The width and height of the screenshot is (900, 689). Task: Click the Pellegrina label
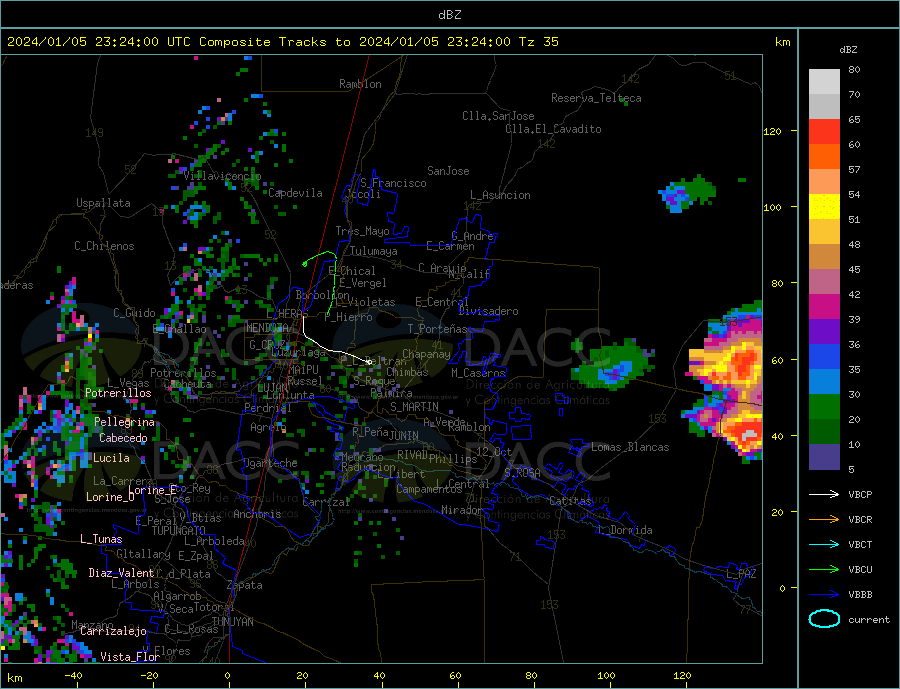[125, 422]
